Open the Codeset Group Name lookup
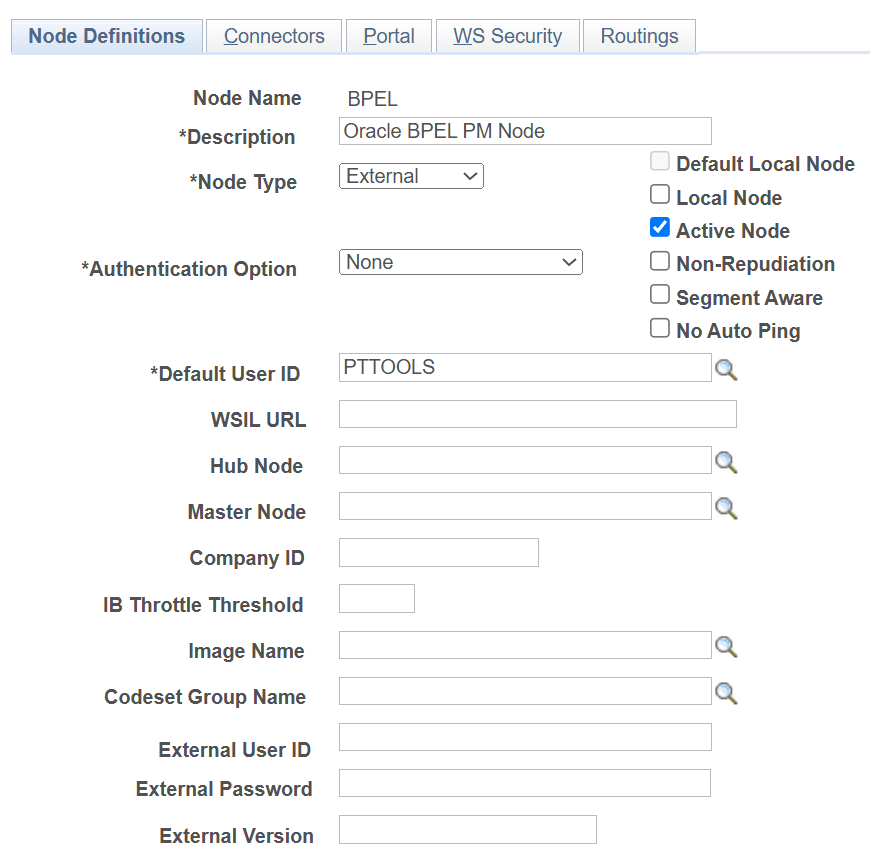This screenshot has height=861, width=870. [727, 691]
